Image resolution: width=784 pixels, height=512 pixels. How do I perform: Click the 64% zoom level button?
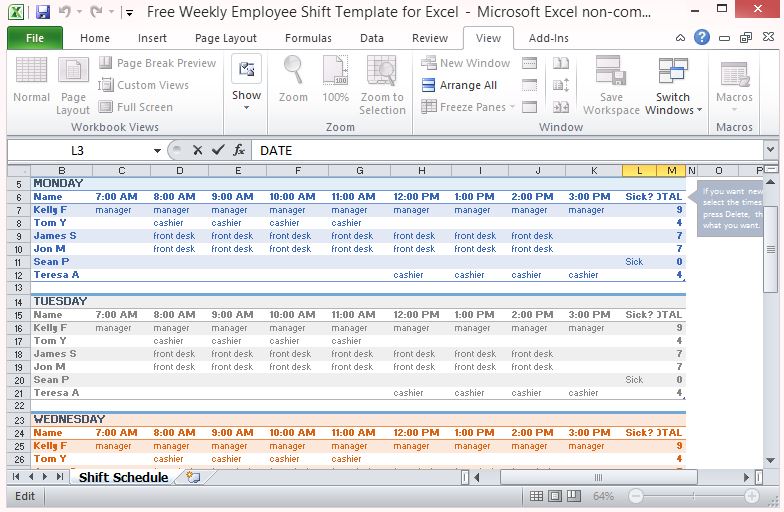[604, 496]
